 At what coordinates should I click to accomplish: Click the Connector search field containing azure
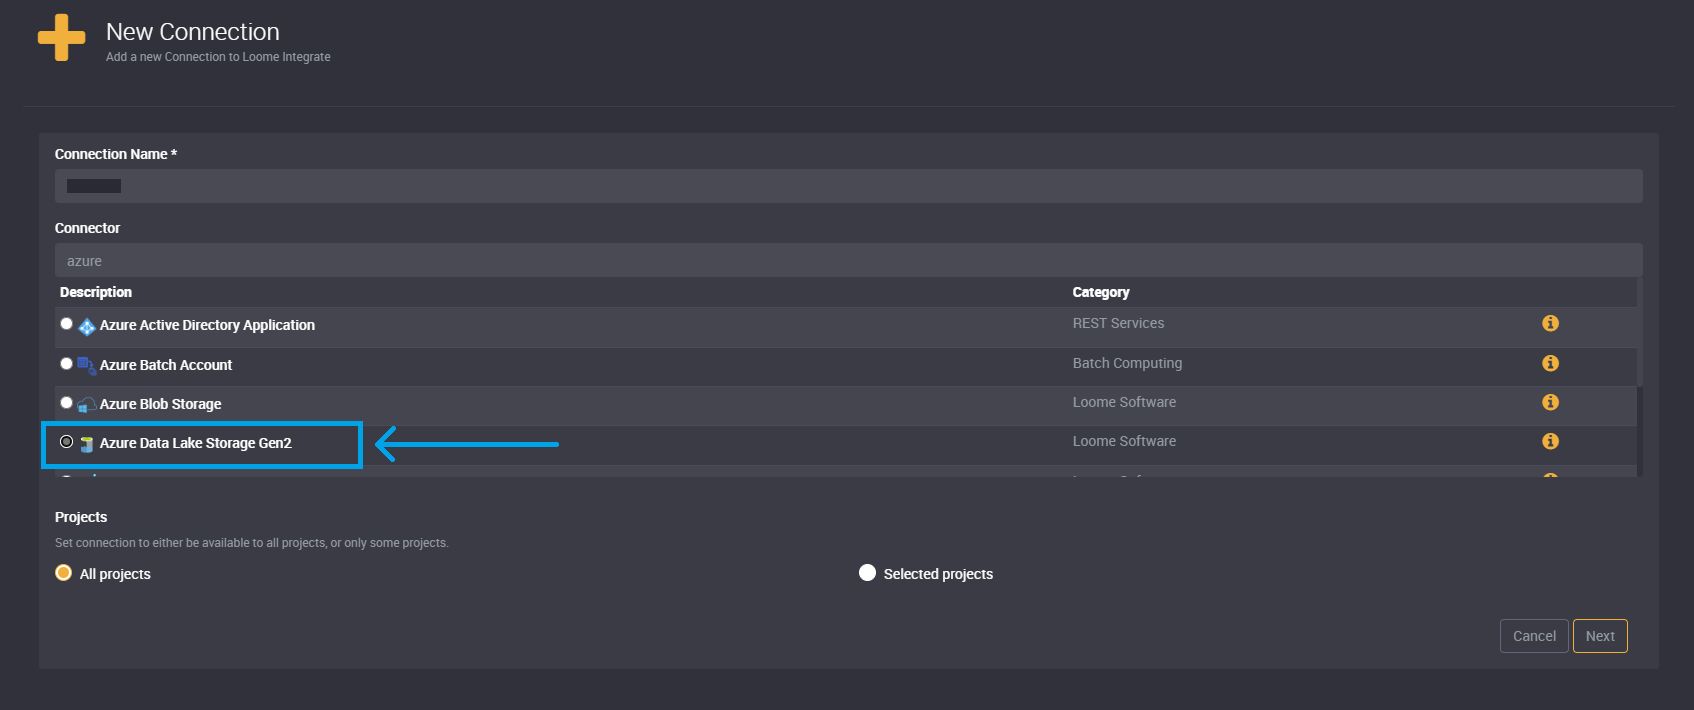tap(848, 261)
